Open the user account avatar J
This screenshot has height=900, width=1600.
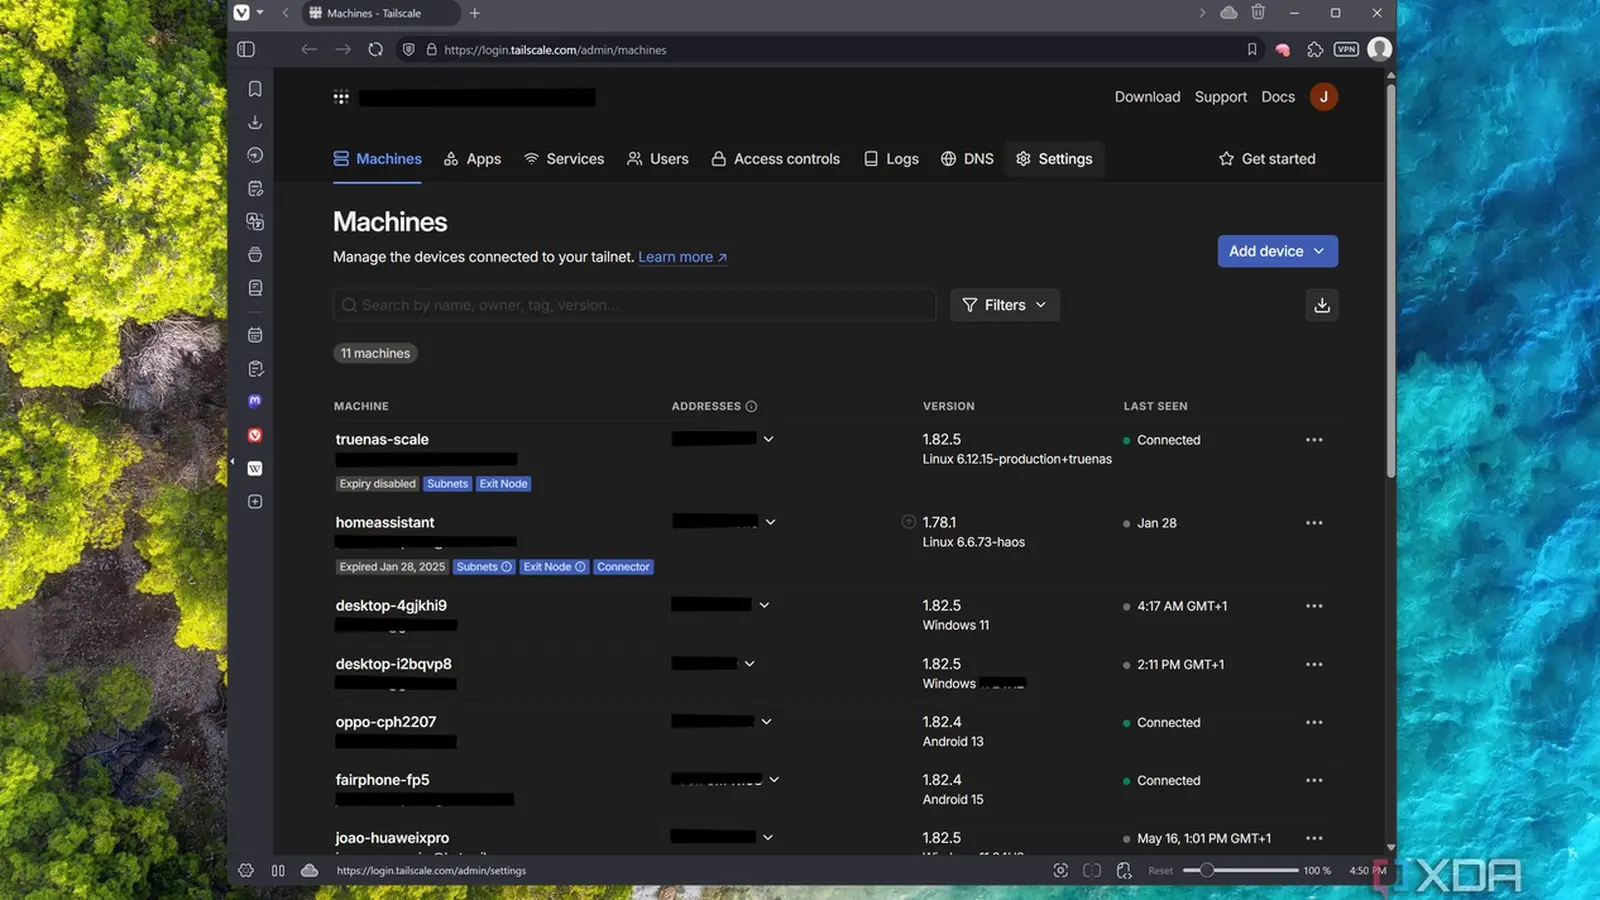coord(1324,97)
